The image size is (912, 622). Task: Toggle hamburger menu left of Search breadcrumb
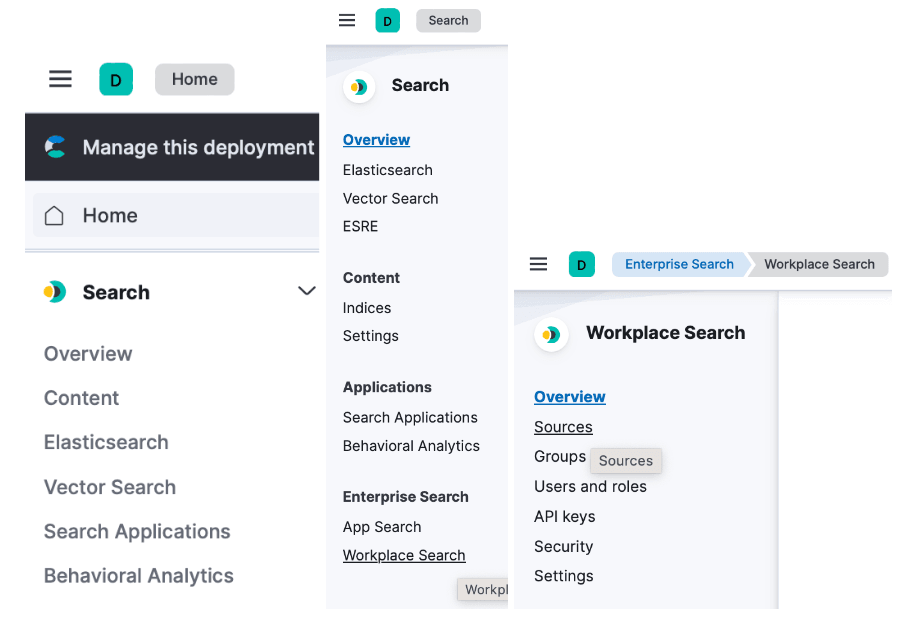click(x=347, y=20)
